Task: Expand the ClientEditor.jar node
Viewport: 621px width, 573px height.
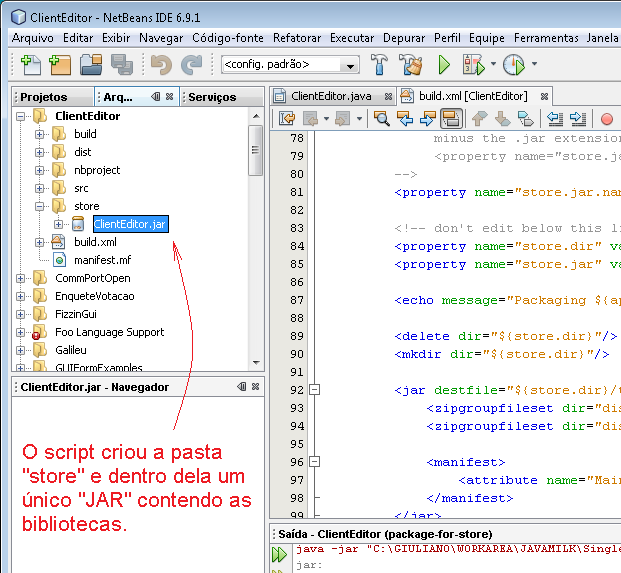Action: click(x=58, y=224)
